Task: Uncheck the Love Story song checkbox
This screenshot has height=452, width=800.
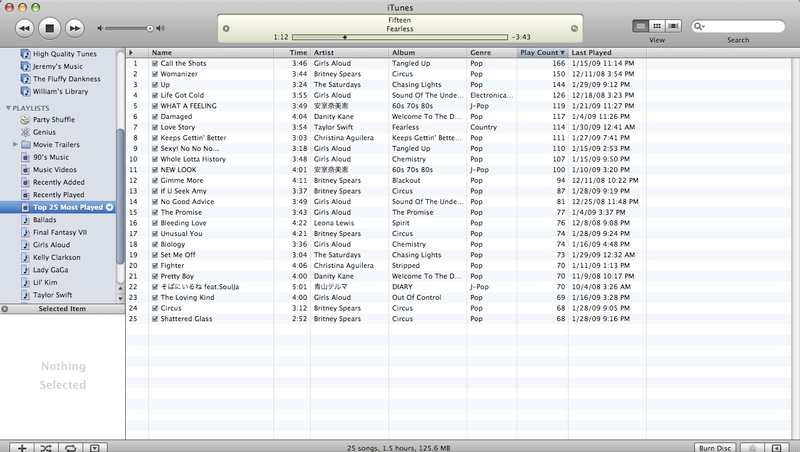Action: 155,127
